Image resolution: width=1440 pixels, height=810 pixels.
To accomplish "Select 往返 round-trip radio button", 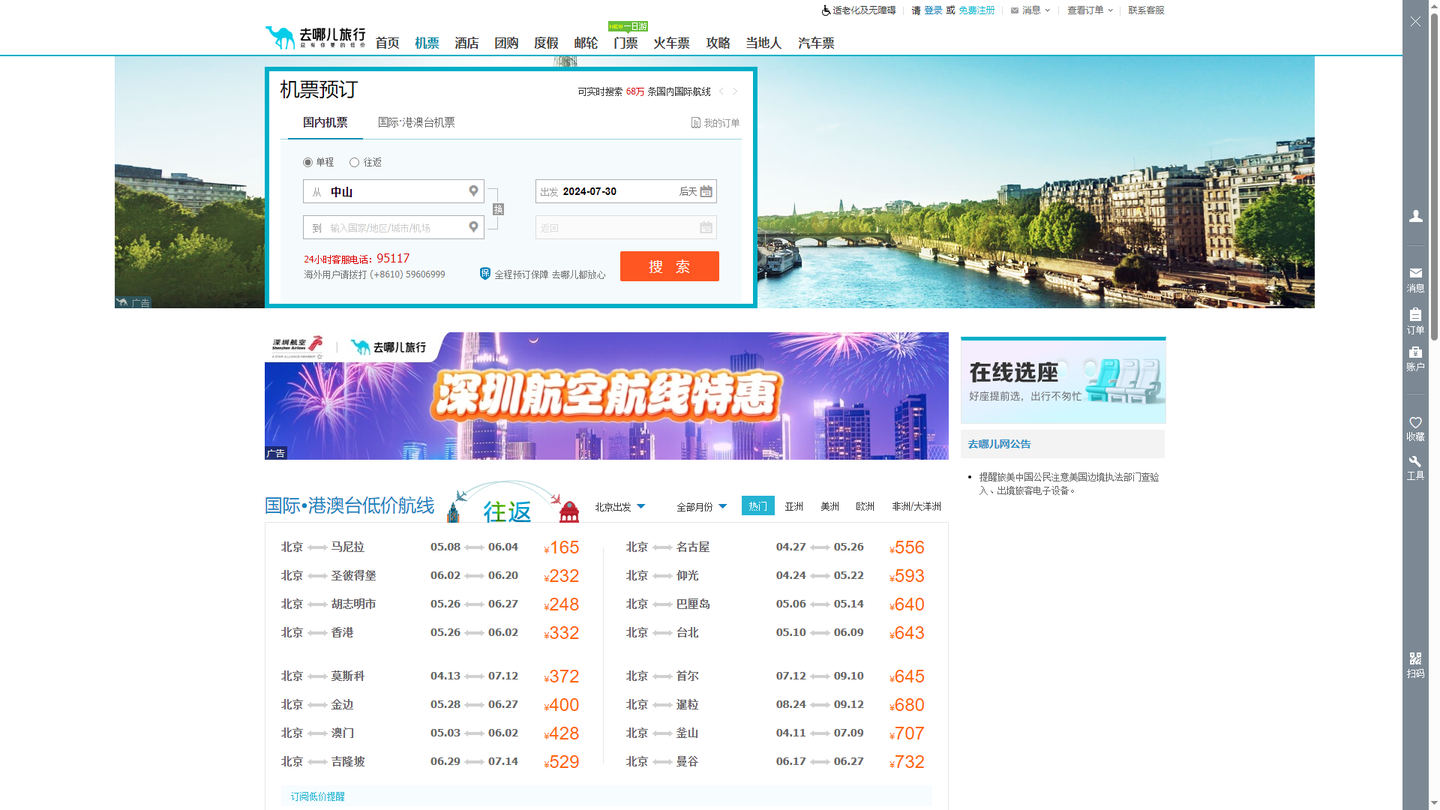I will (x=354, y=162).
